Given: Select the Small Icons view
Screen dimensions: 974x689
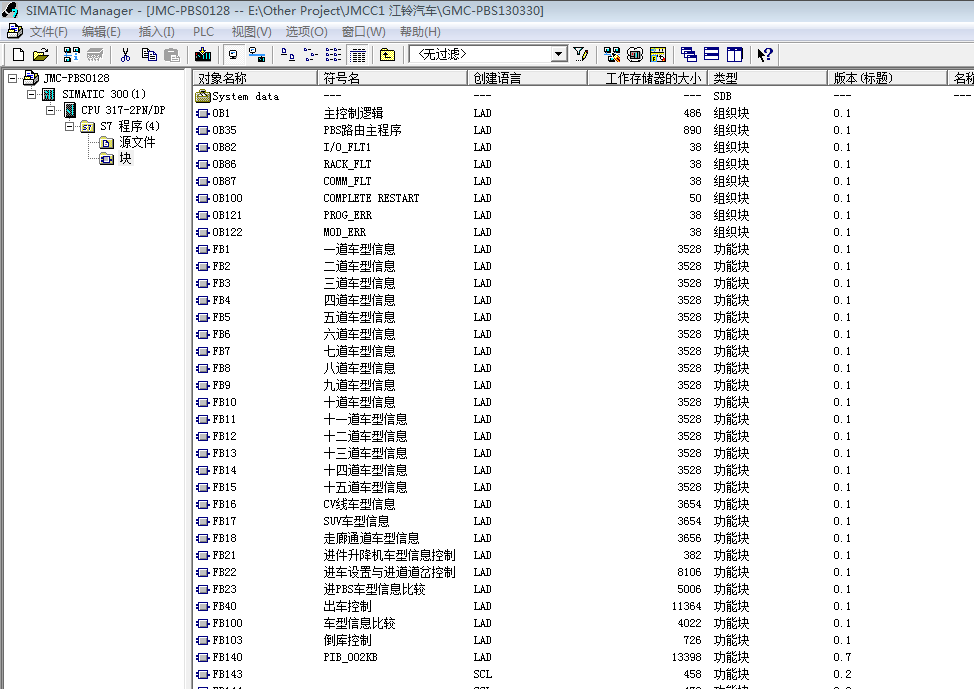Looking at the screenshot, I should tap(311, 55).
